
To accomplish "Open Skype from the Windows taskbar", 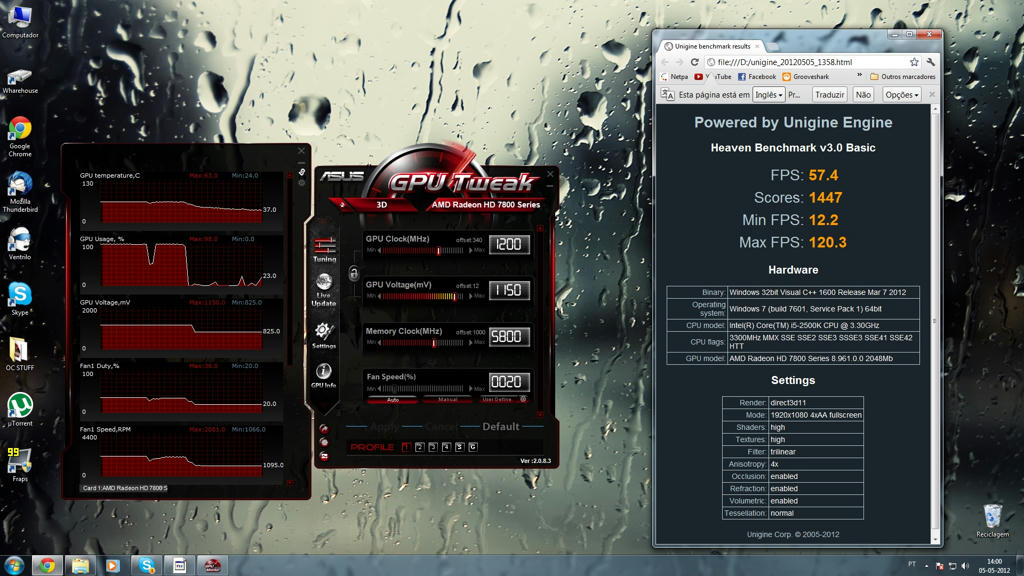I will click(x=145, y=566).
